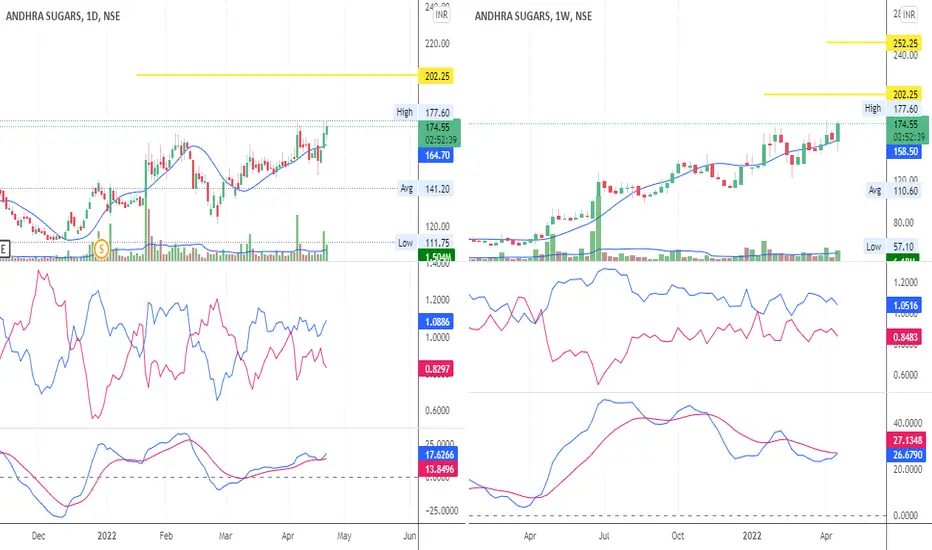Click the Oct label on weekly time axis
Image resolution: width=932 pixels, height=550 pixels.
(678, 536)
